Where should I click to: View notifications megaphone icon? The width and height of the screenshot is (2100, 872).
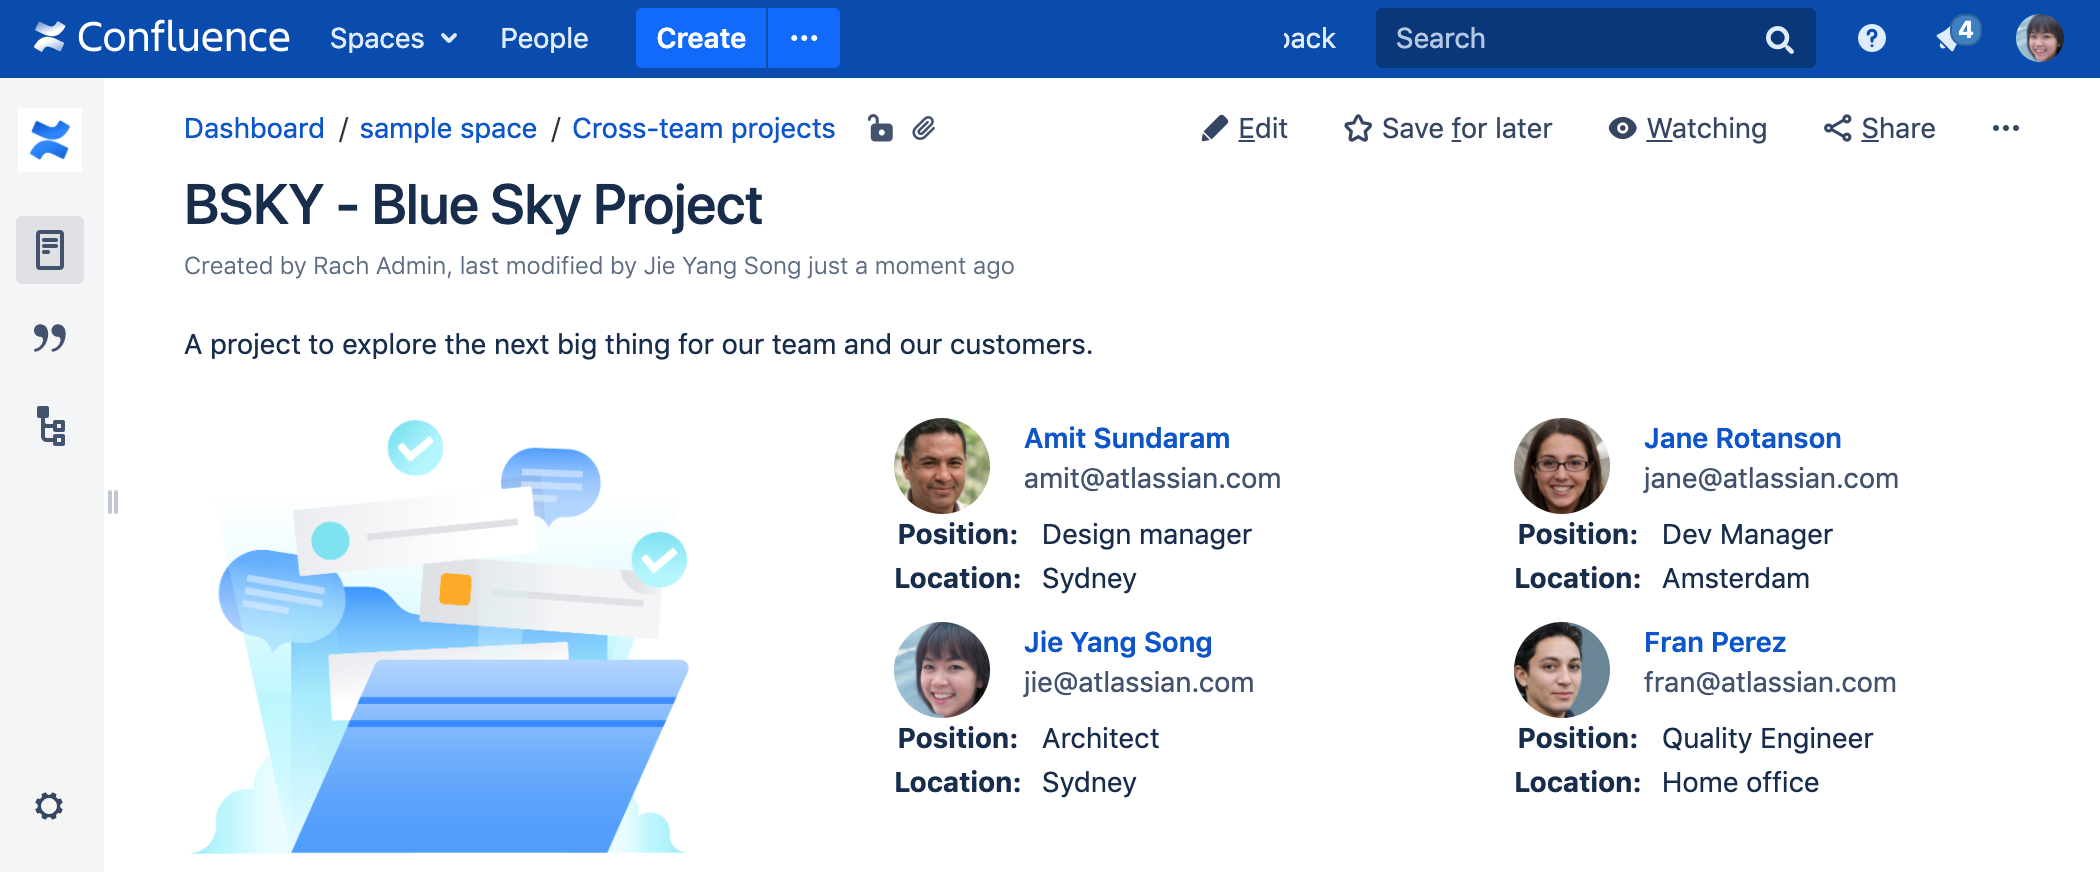click(1951, 38)
